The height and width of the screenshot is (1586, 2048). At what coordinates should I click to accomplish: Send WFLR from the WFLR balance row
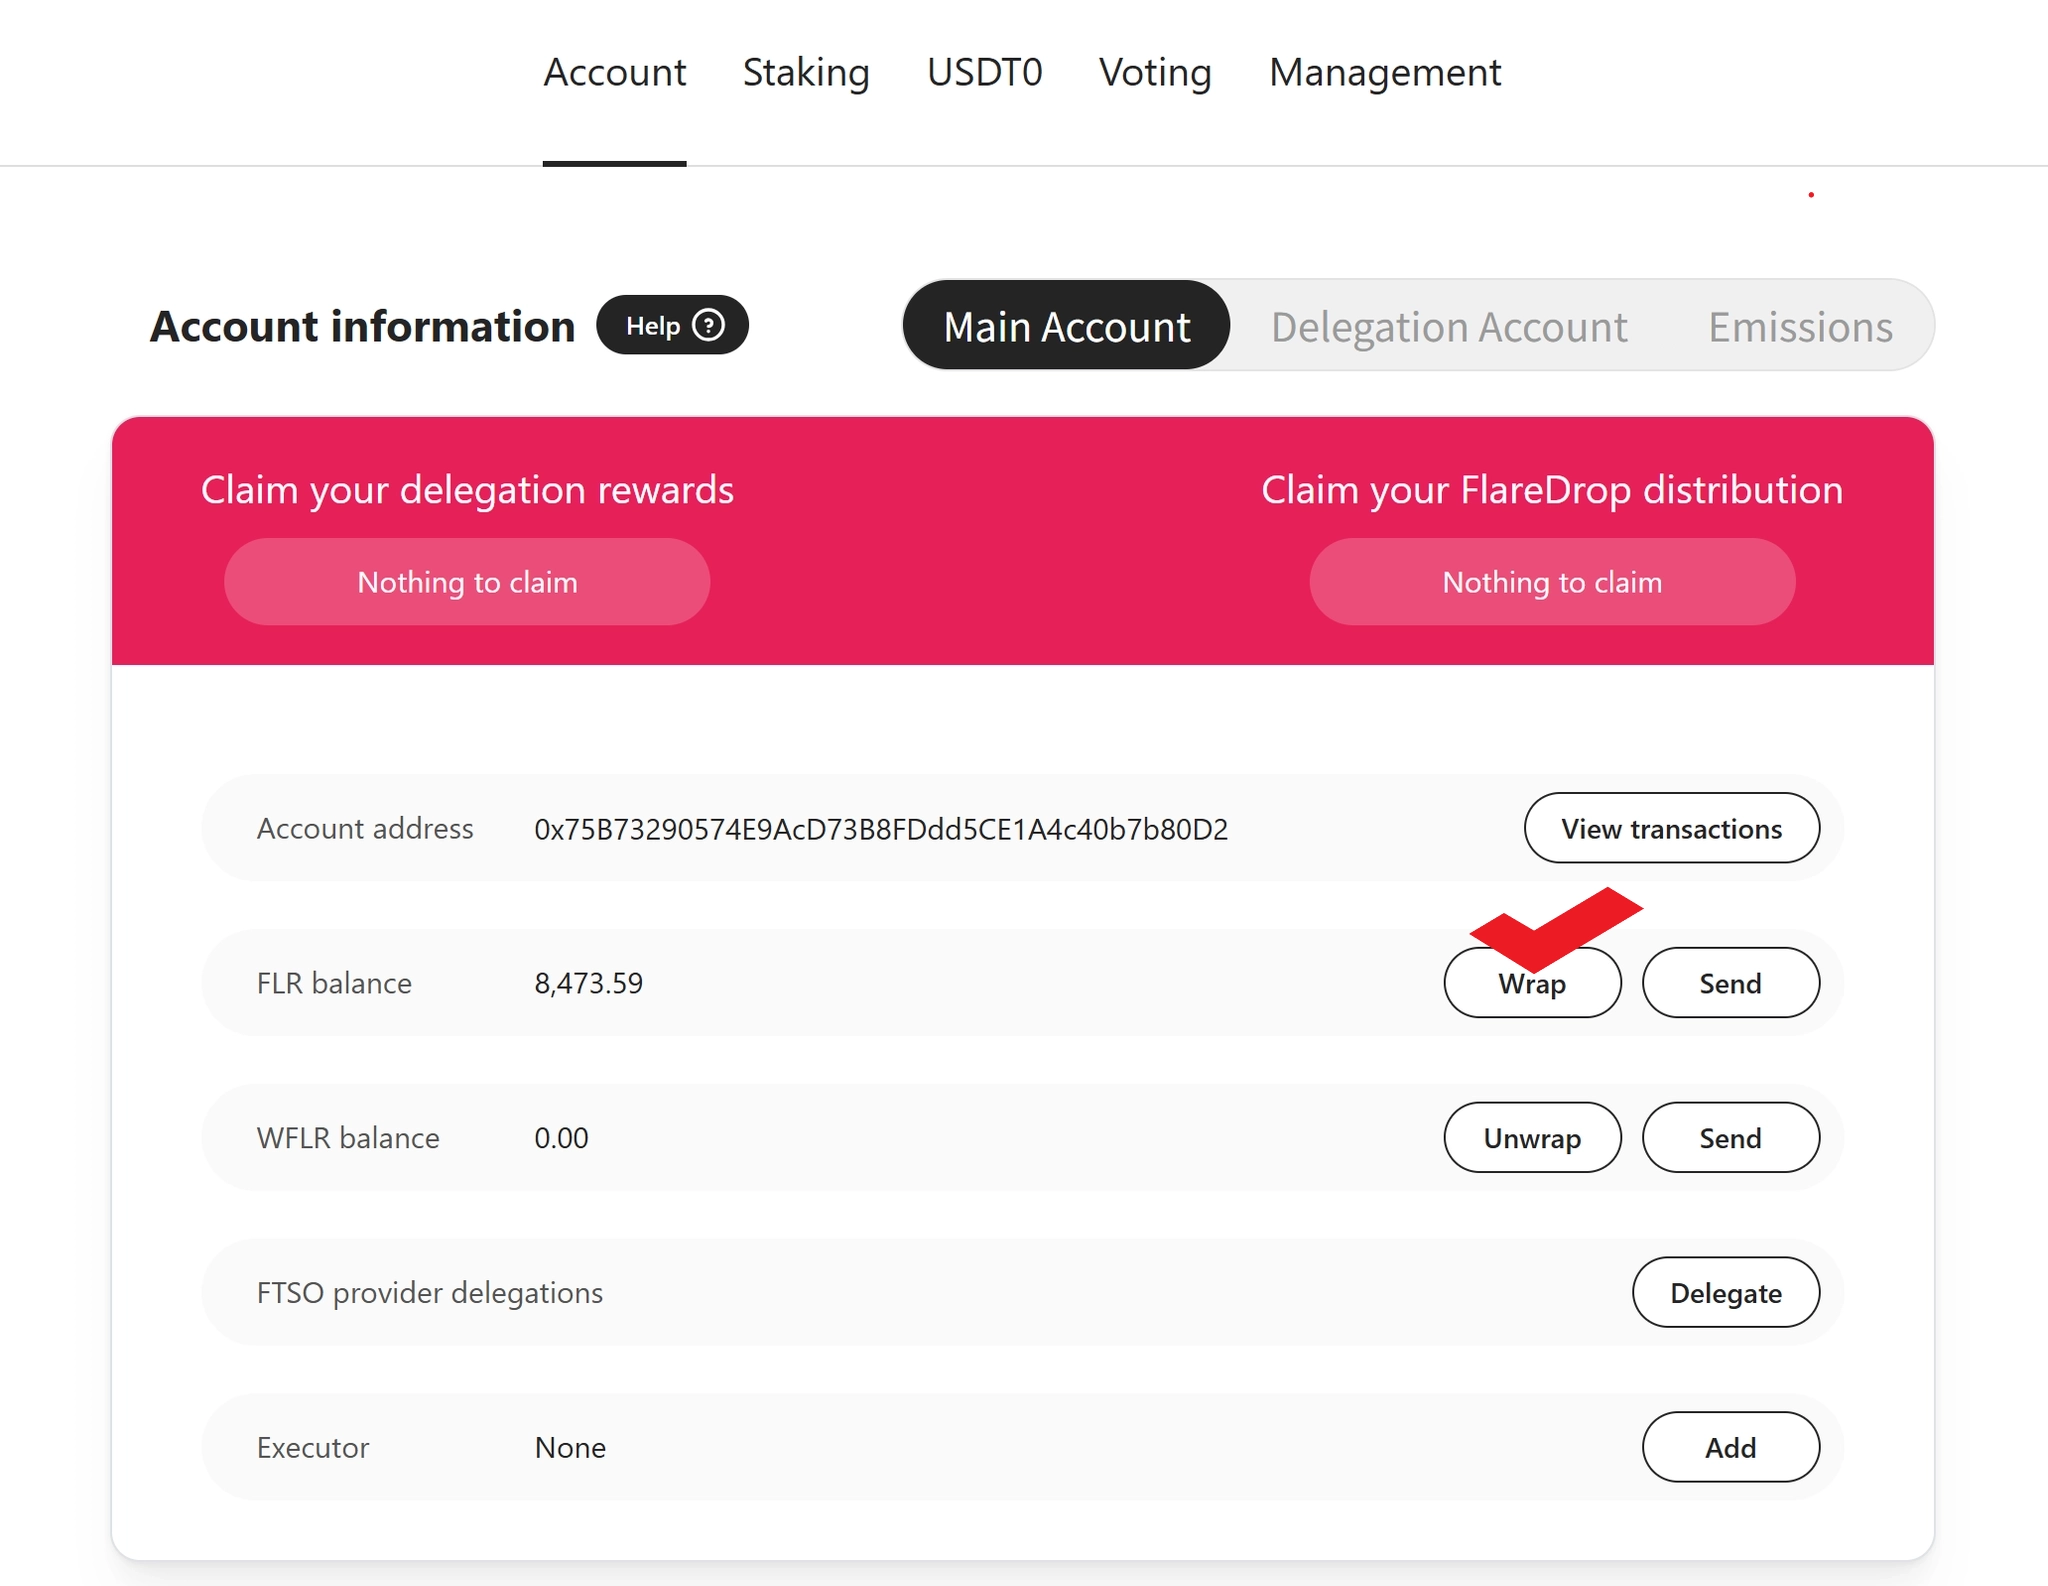point(1729,1138)
